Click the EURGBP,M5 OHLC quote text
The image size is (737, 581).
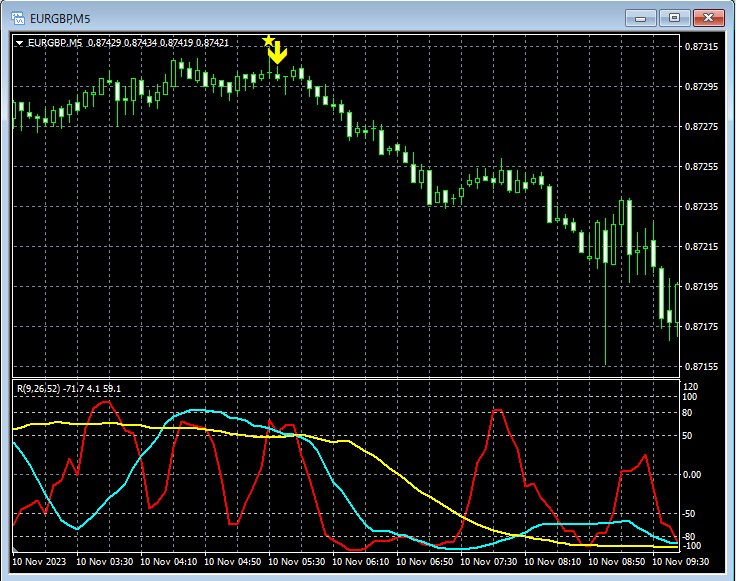128,43
